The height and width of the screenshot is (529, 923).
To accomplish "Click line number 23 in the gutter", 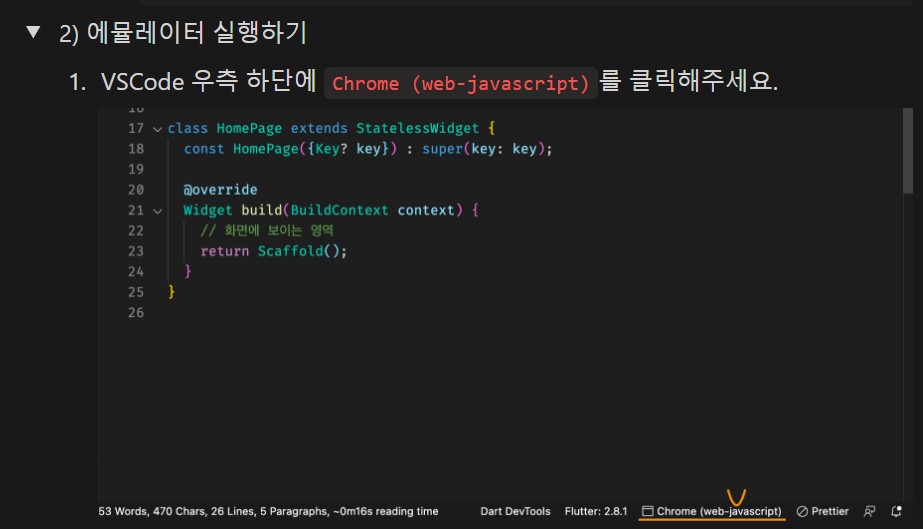I will tap(136, 251).
